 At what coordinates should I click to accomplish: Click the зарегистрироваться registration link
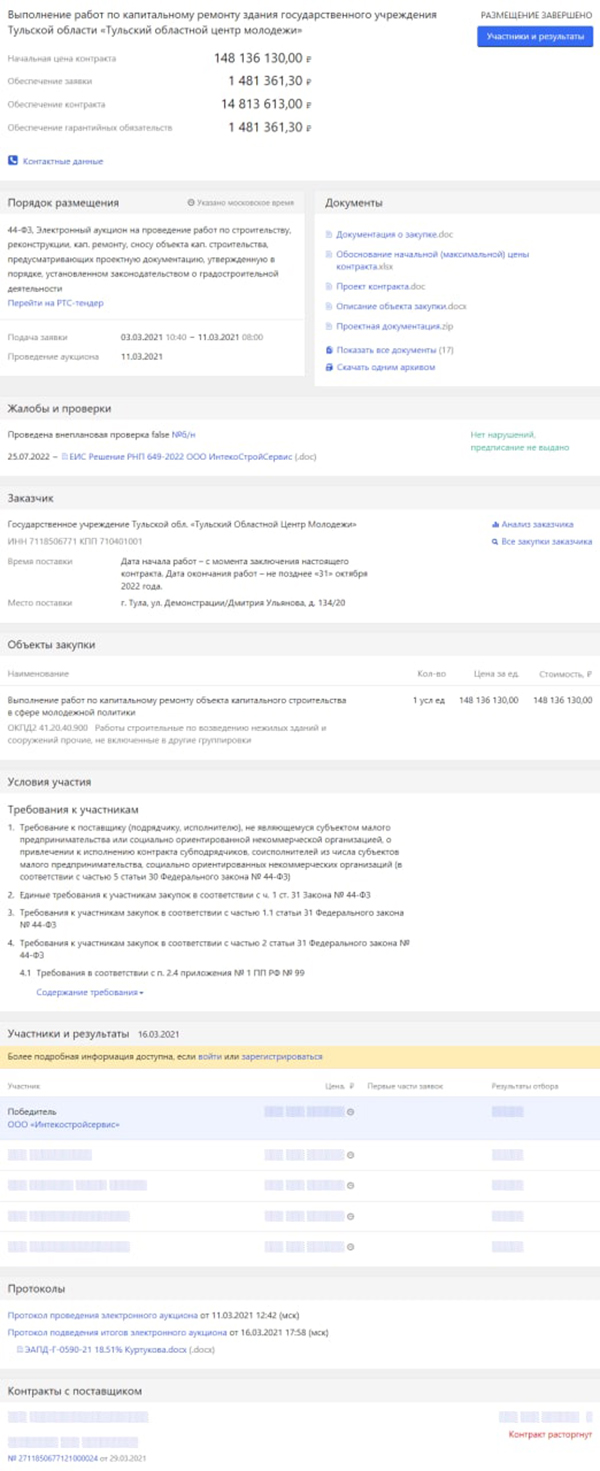282,1056
